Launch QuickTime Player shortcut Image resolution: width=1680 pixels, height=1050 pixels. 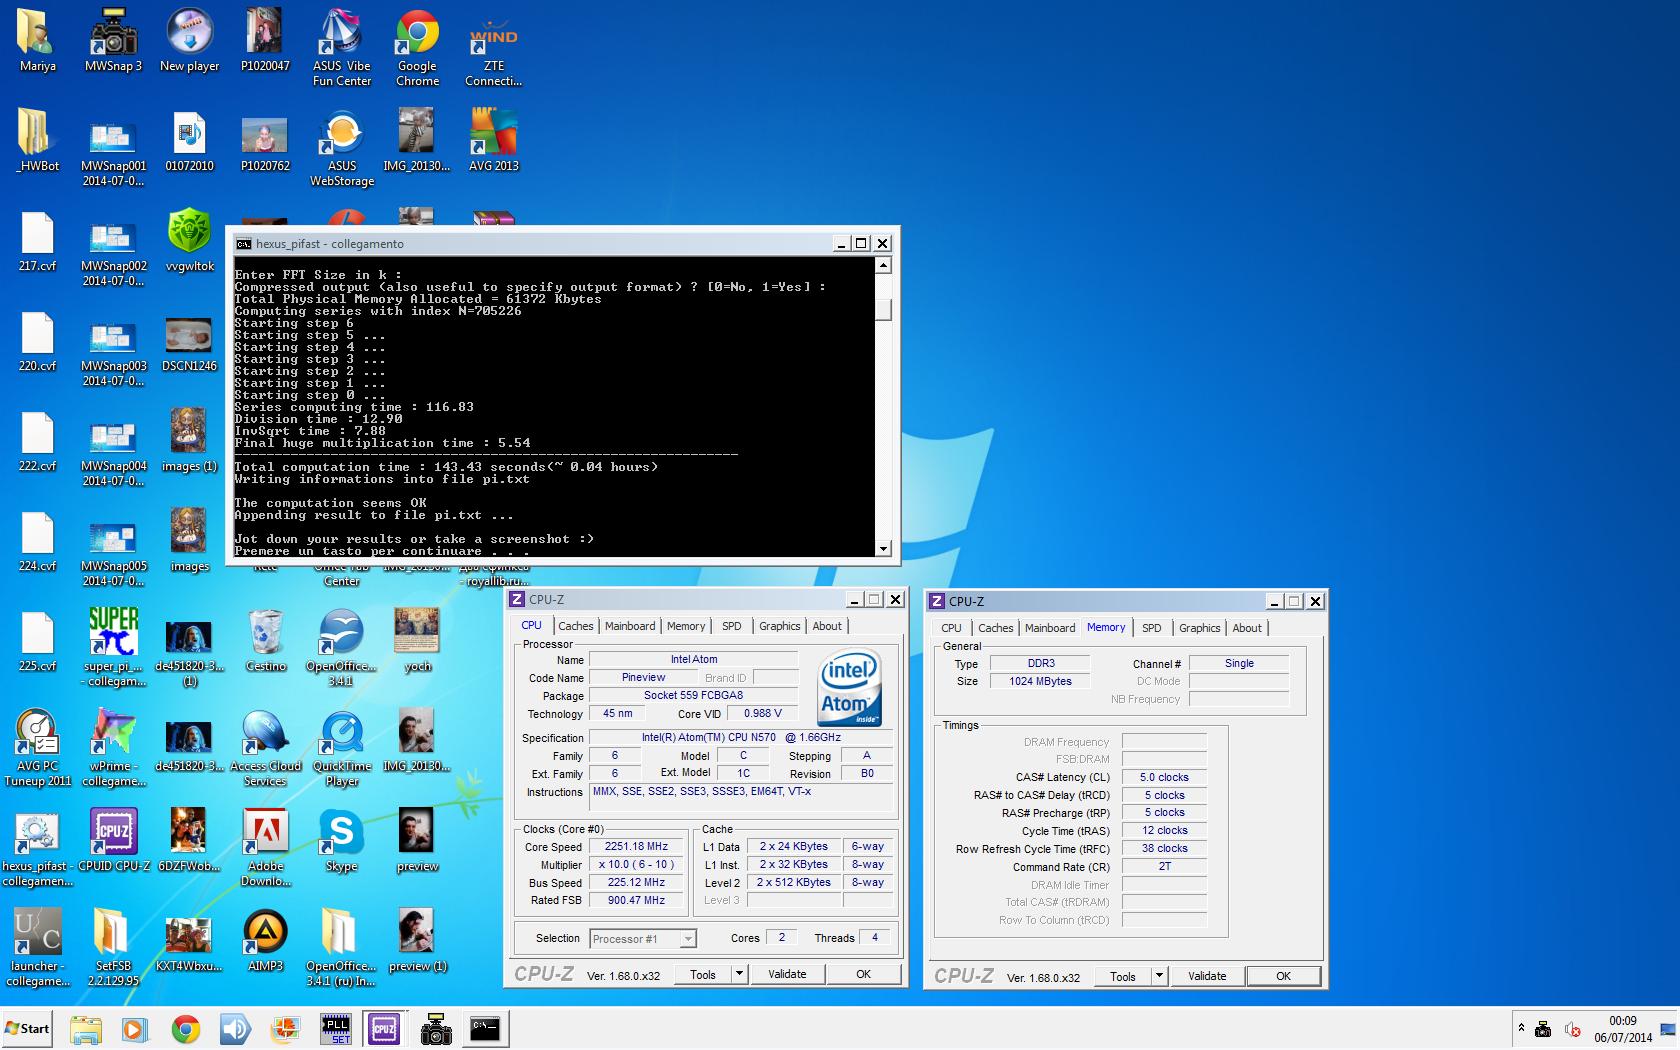point(341,747)
